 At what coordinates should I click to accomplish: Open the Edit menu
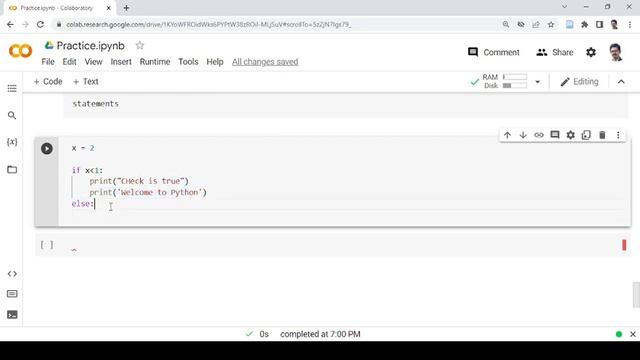pyautogui.click(x=69, y=62)
